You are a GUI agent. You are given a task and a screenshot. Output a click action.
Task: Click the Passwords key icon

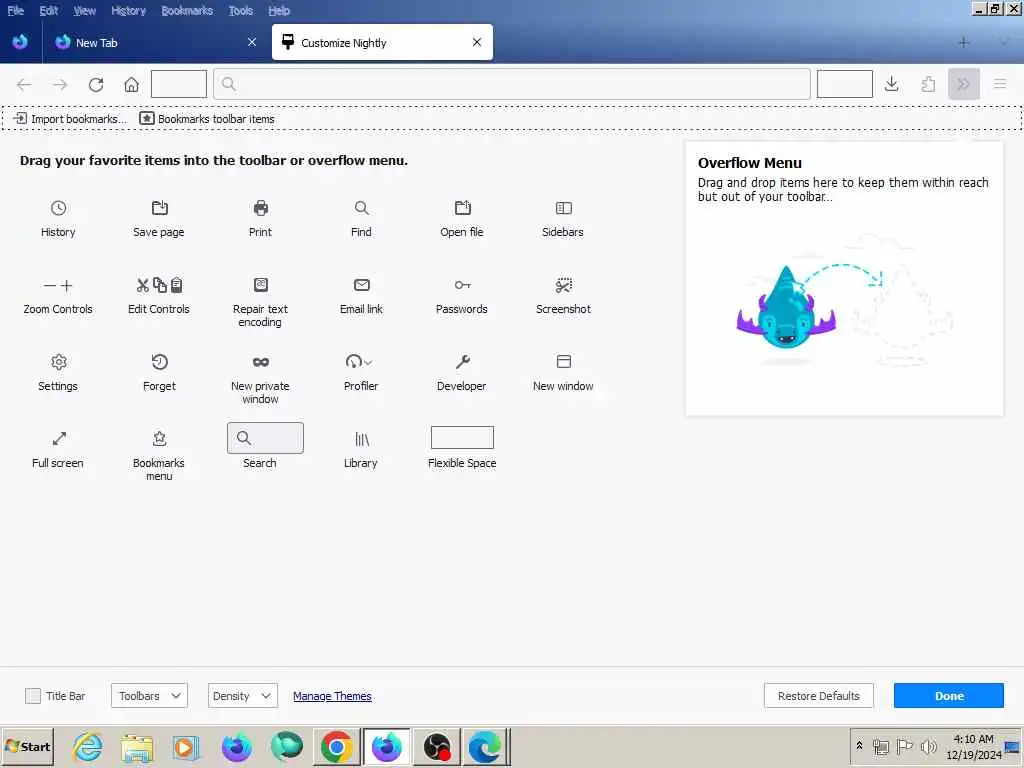[462, 285]
